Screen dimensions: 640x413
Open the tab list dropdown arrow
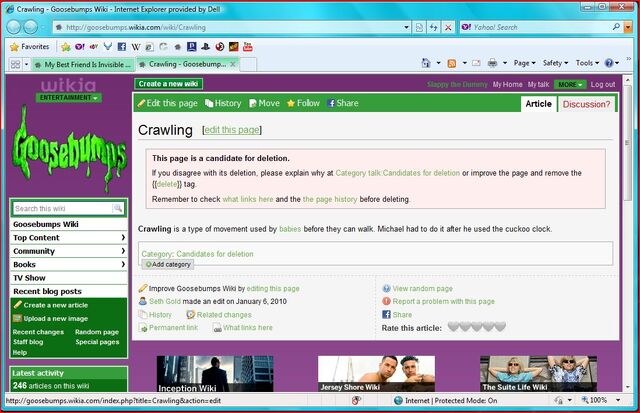[x=27, y=64]
